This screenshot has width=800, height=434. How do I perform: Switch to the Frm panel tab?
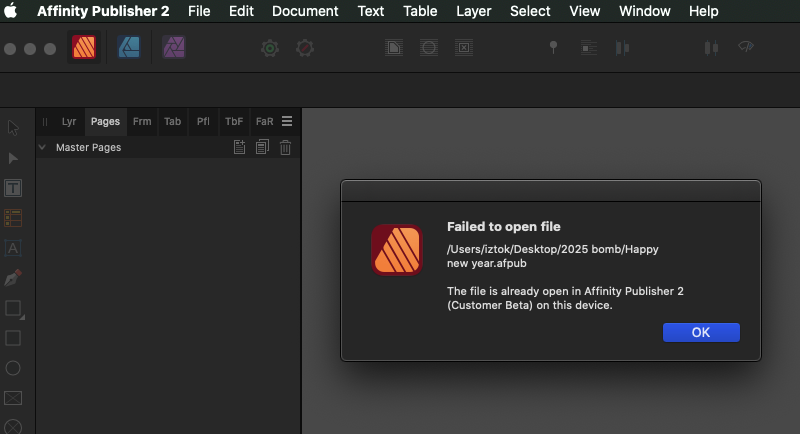point(142,121)
